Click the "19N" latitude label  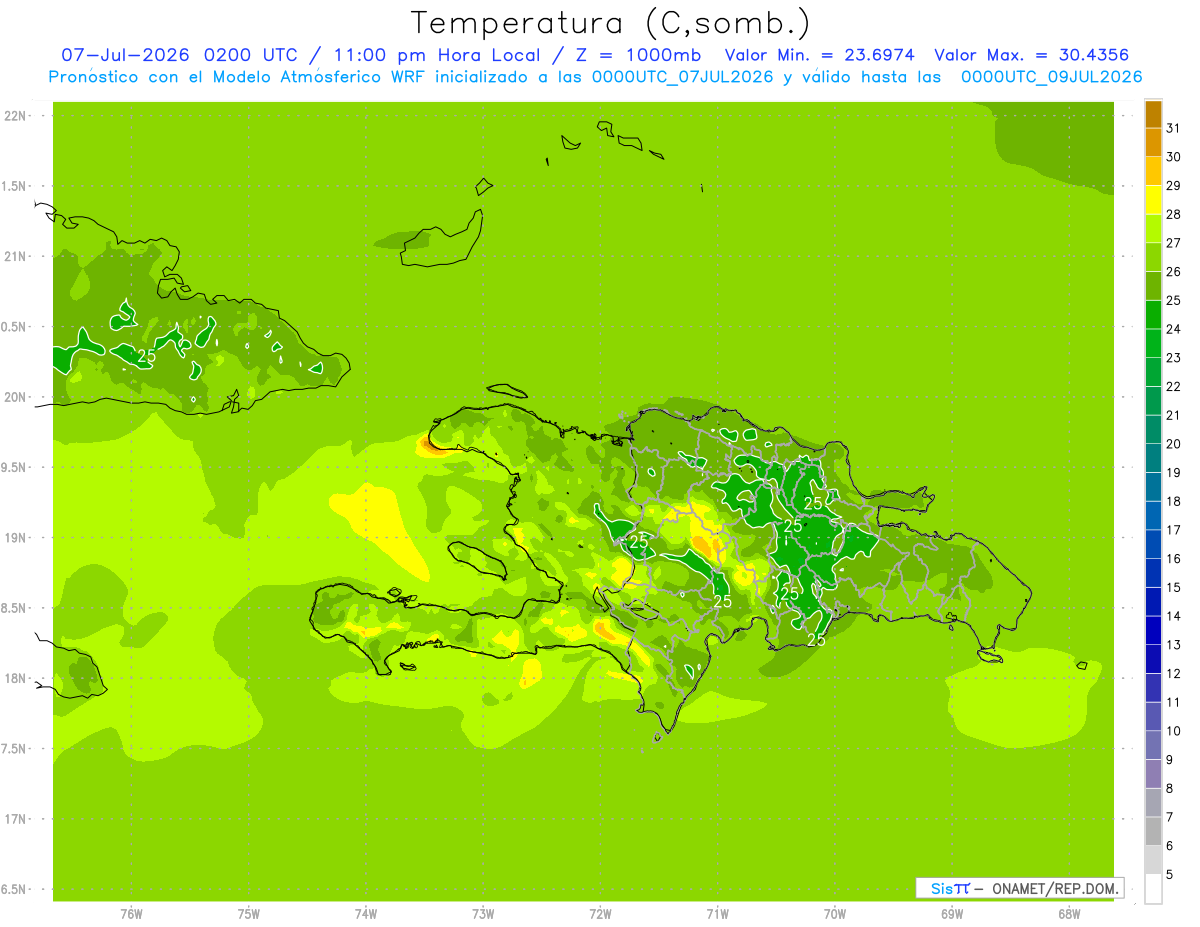click(15, 538)
